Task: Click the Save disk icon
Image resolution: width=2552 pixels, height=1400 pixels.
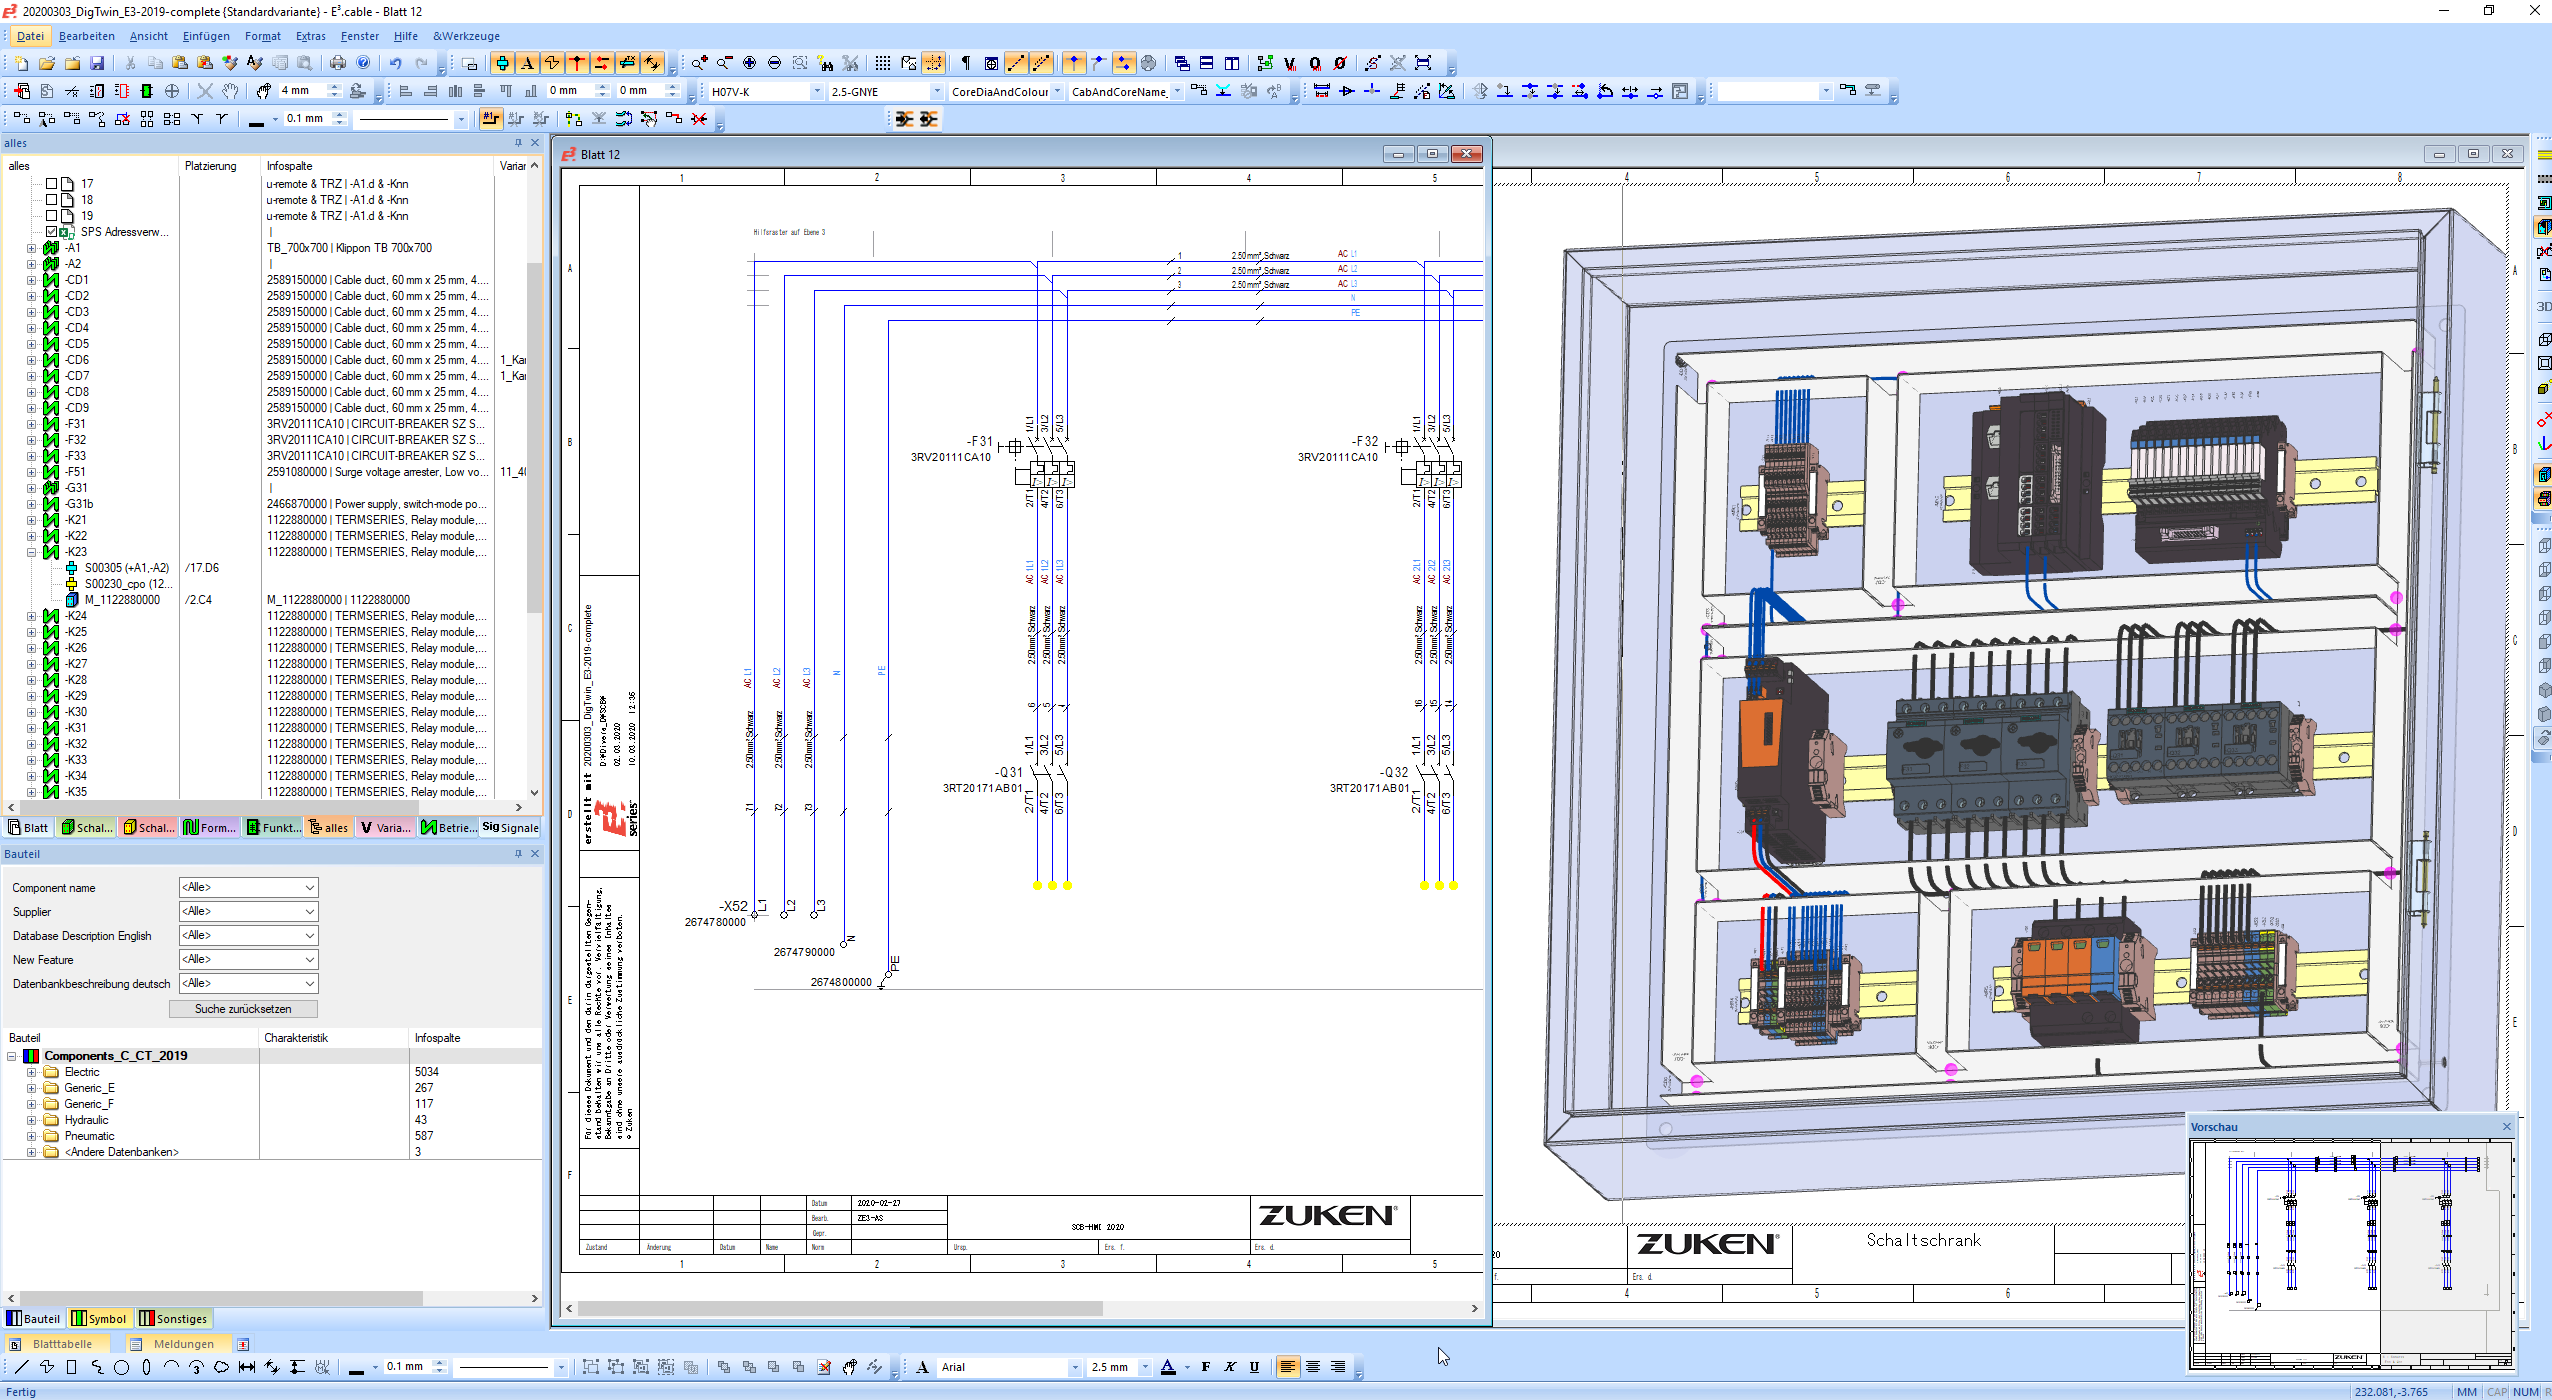Action: click(97, 63)
